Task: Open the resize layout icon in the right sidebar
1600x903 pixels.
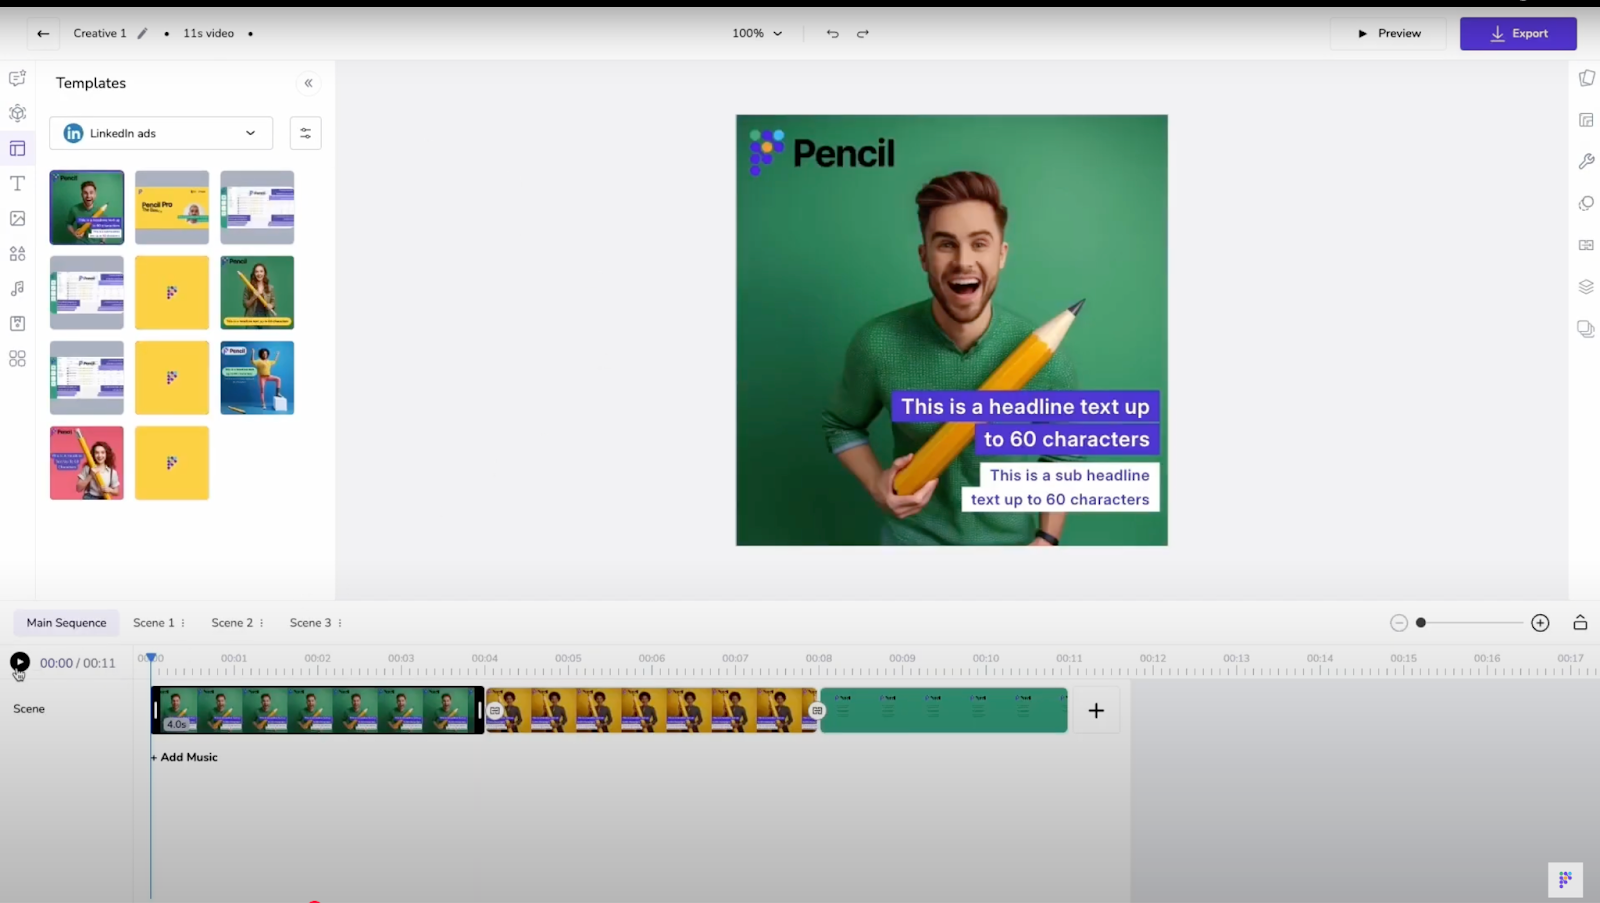Action: (1586, 120)
